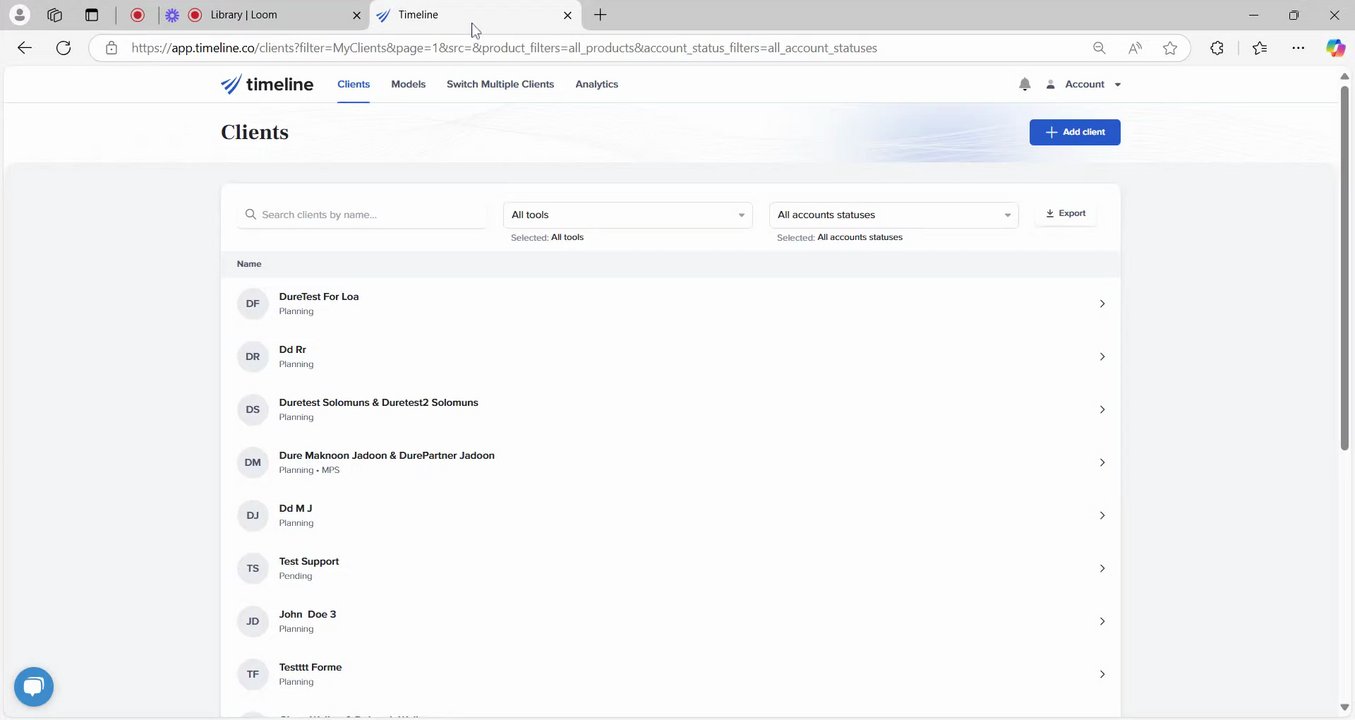Click the TS avatar for Test Support

tap(253, 568)
